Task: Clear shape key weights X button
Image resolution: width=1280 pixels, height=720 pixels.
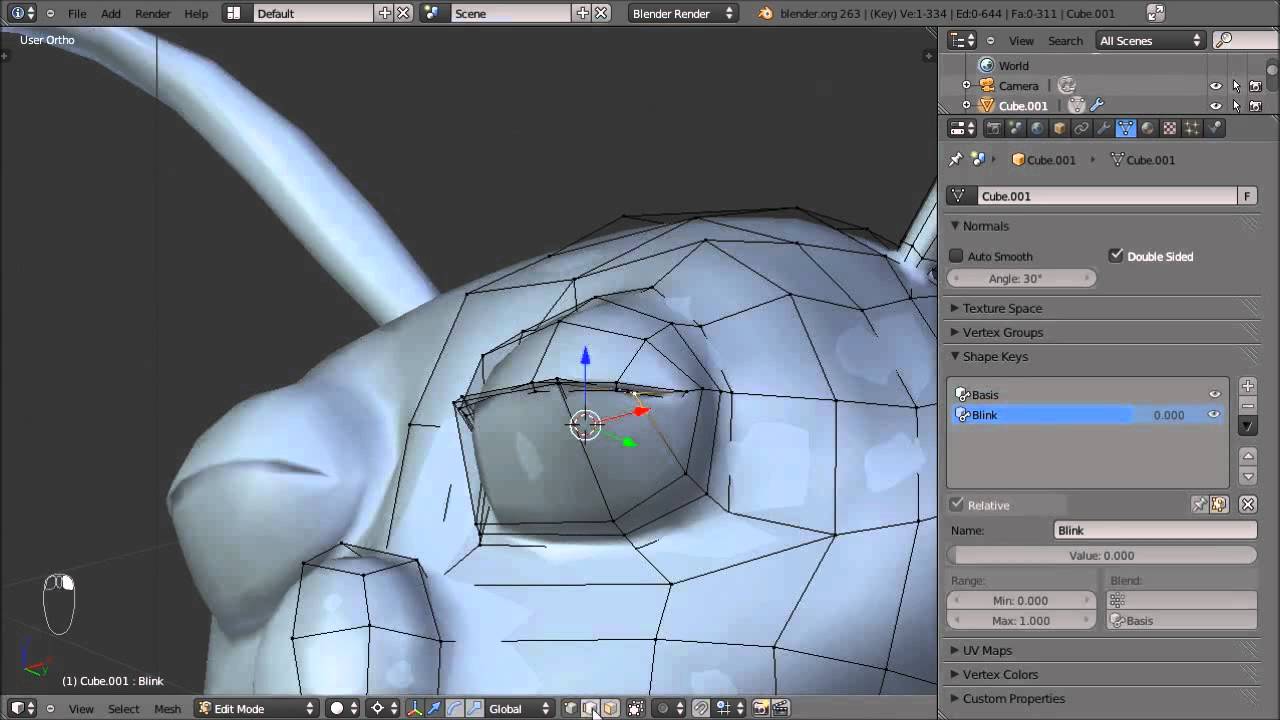Action: tap(1247, 505)
